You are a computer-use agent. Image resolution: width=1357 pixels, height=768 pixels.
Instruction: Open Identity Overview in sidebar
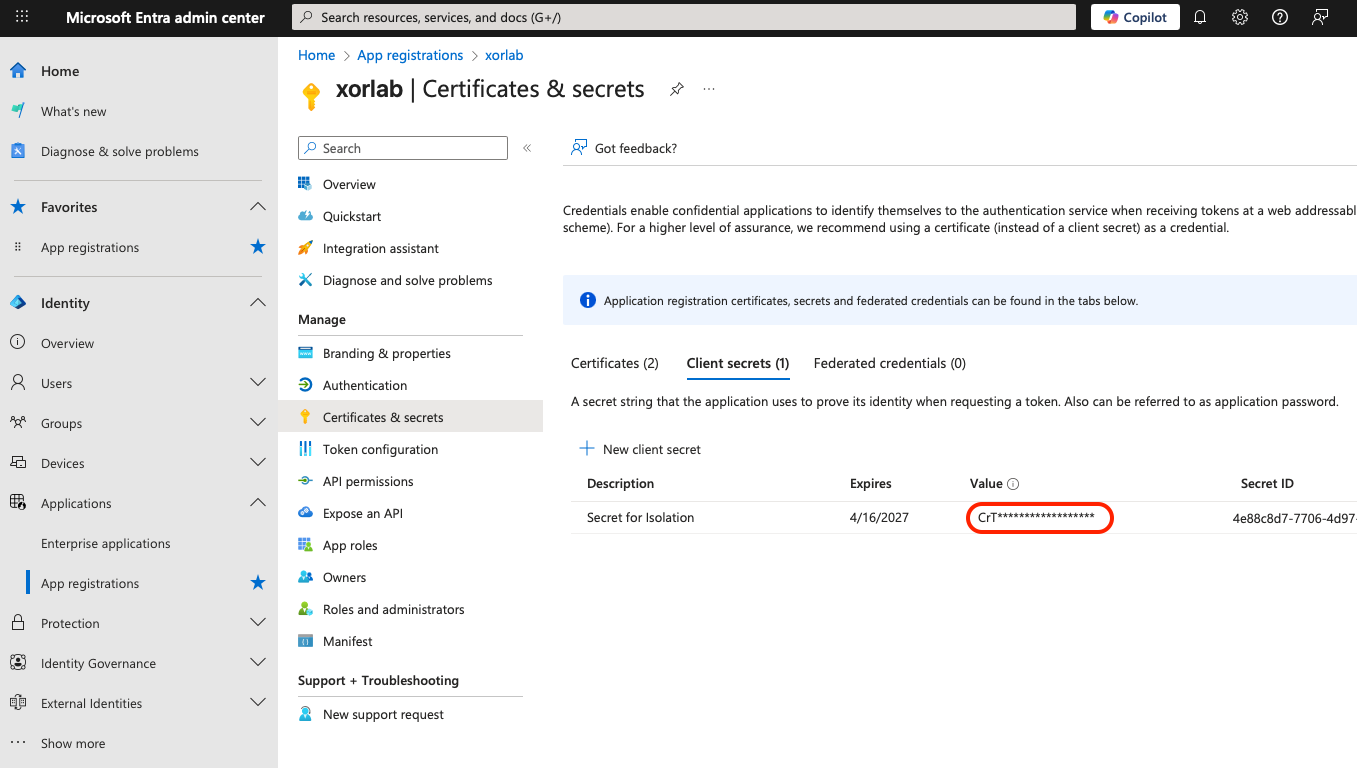[67, 343]
